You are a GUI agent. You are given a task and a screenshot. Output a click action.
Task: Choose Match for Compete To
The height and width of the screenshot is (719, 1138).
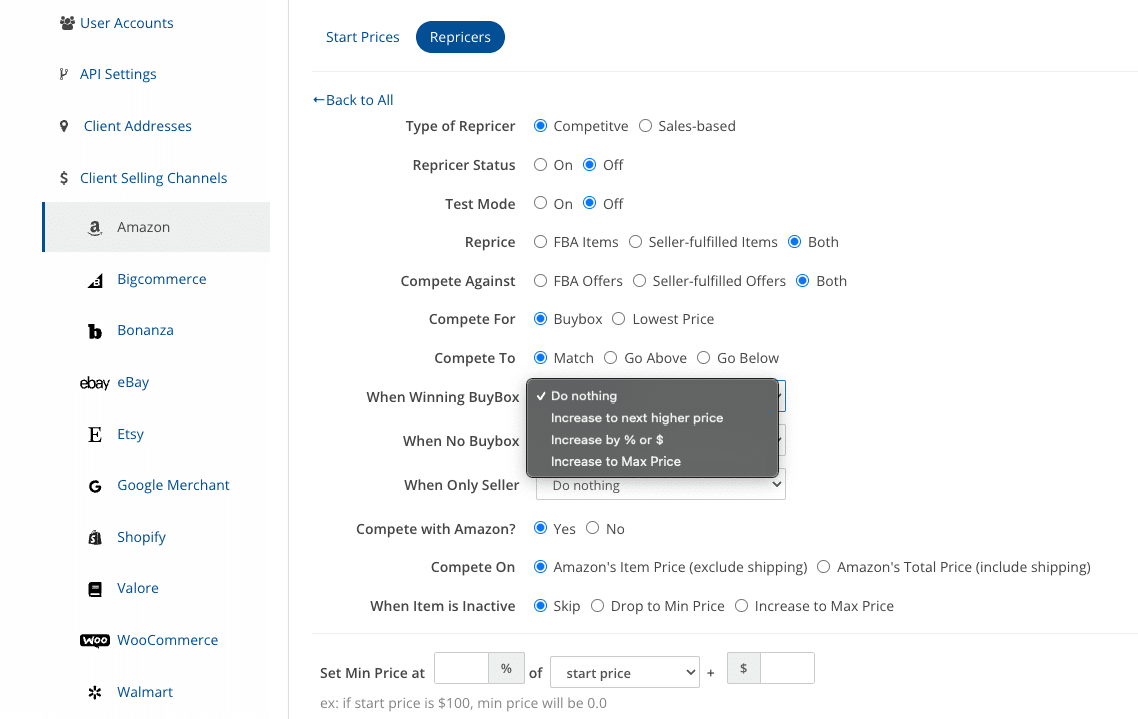pyautogui.click(x=540, y=358)
